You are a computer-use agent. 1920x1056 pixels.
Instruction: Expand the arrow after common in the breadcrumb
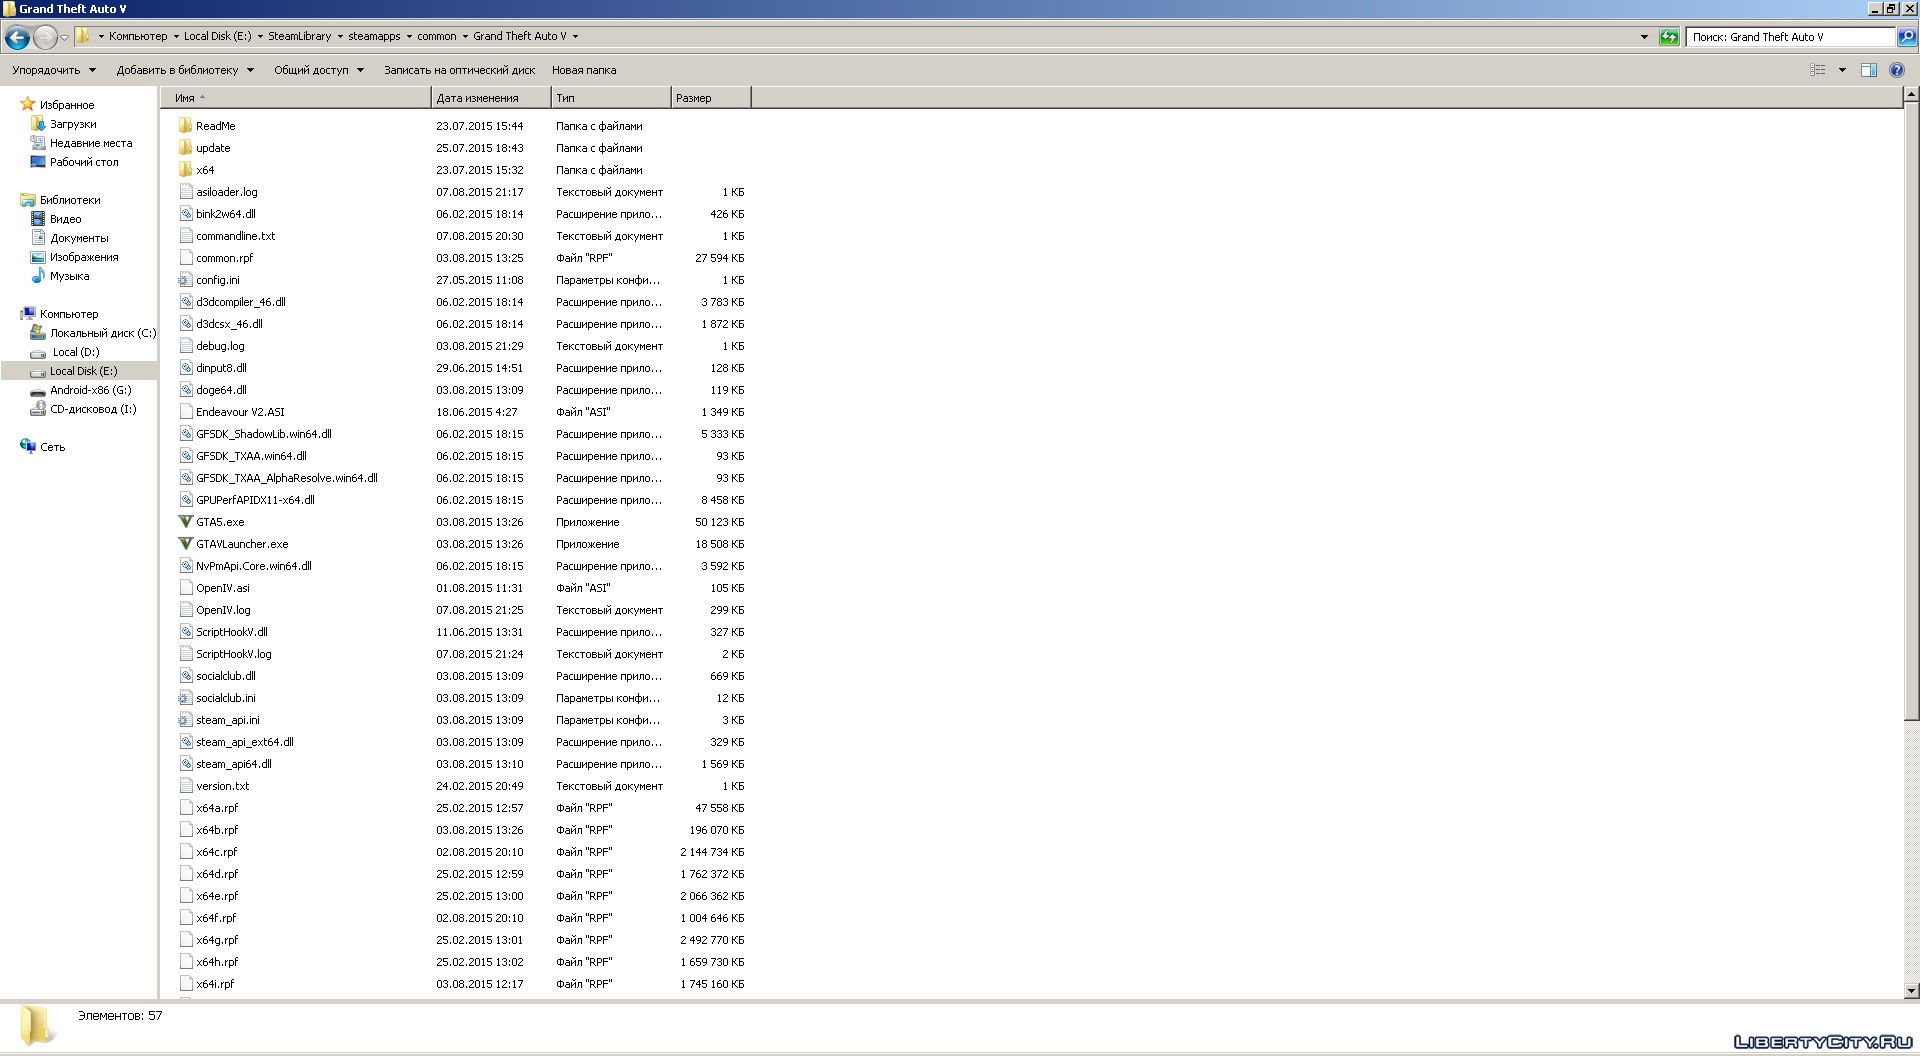[x=465, y=37]
